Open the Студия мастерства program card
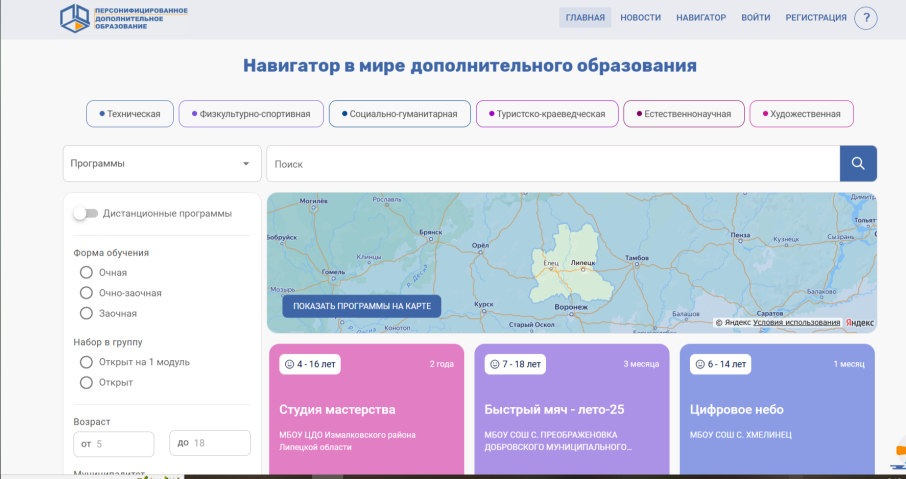 [366, 409]
